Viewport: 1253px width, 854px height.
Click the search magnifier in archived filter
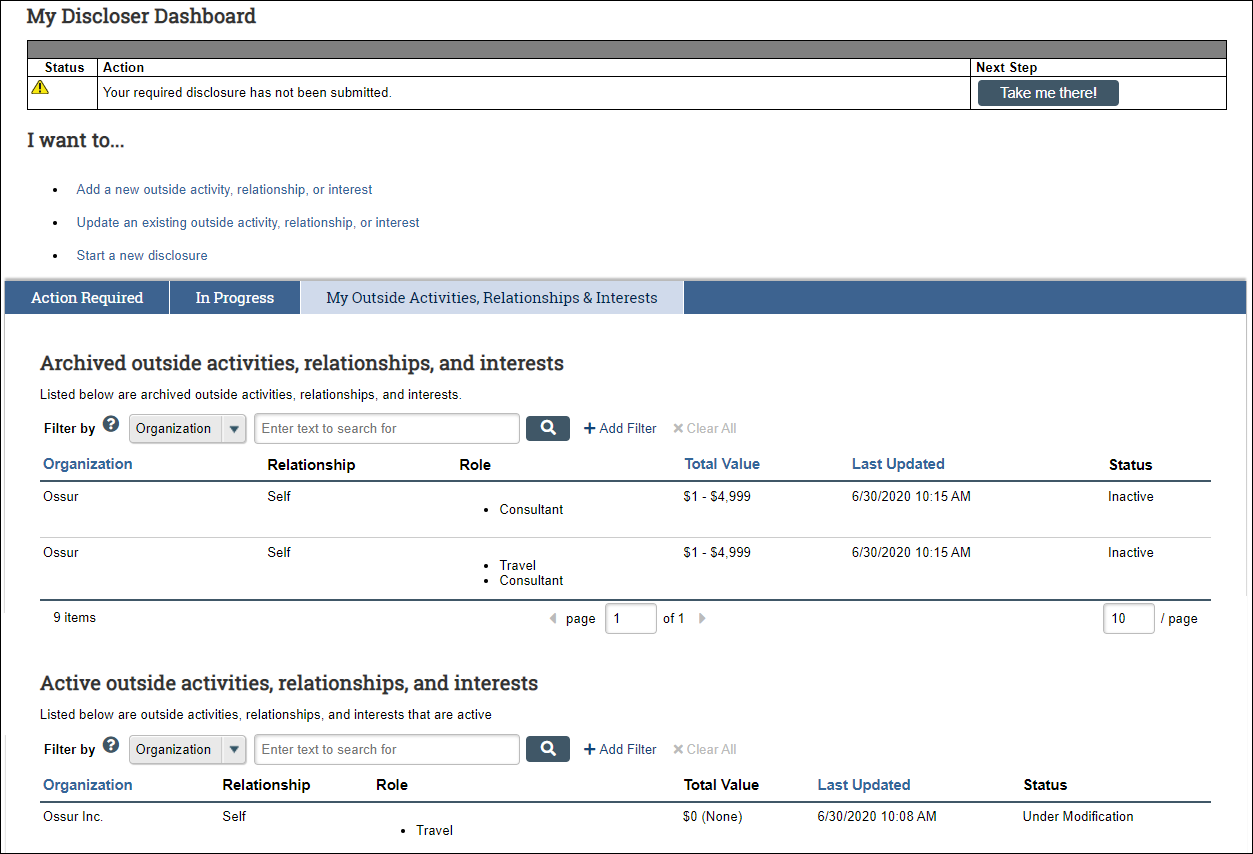click(x=547, y=428)
